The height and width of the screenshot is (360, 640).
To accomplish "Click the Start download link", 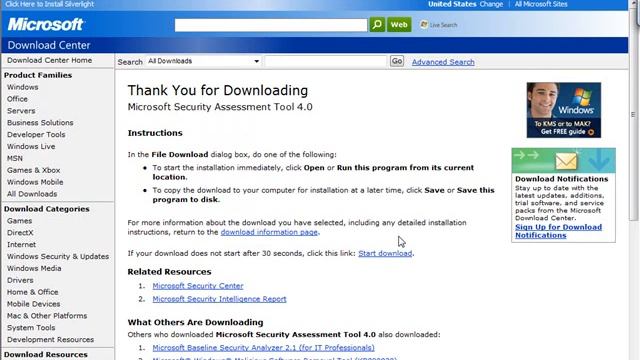I will pos(385,253).
